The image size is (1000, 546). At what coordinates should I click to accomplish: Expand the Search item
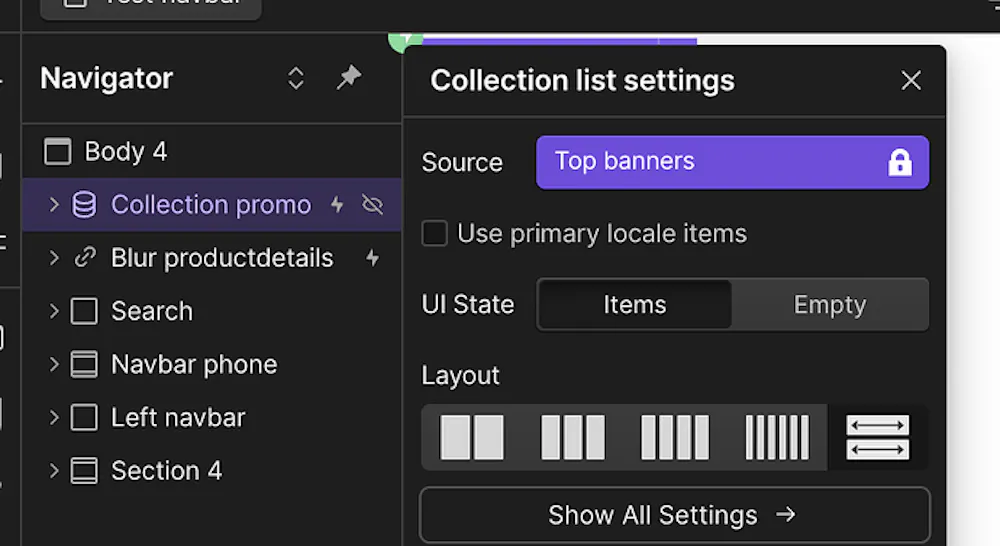tap(54, 311)
